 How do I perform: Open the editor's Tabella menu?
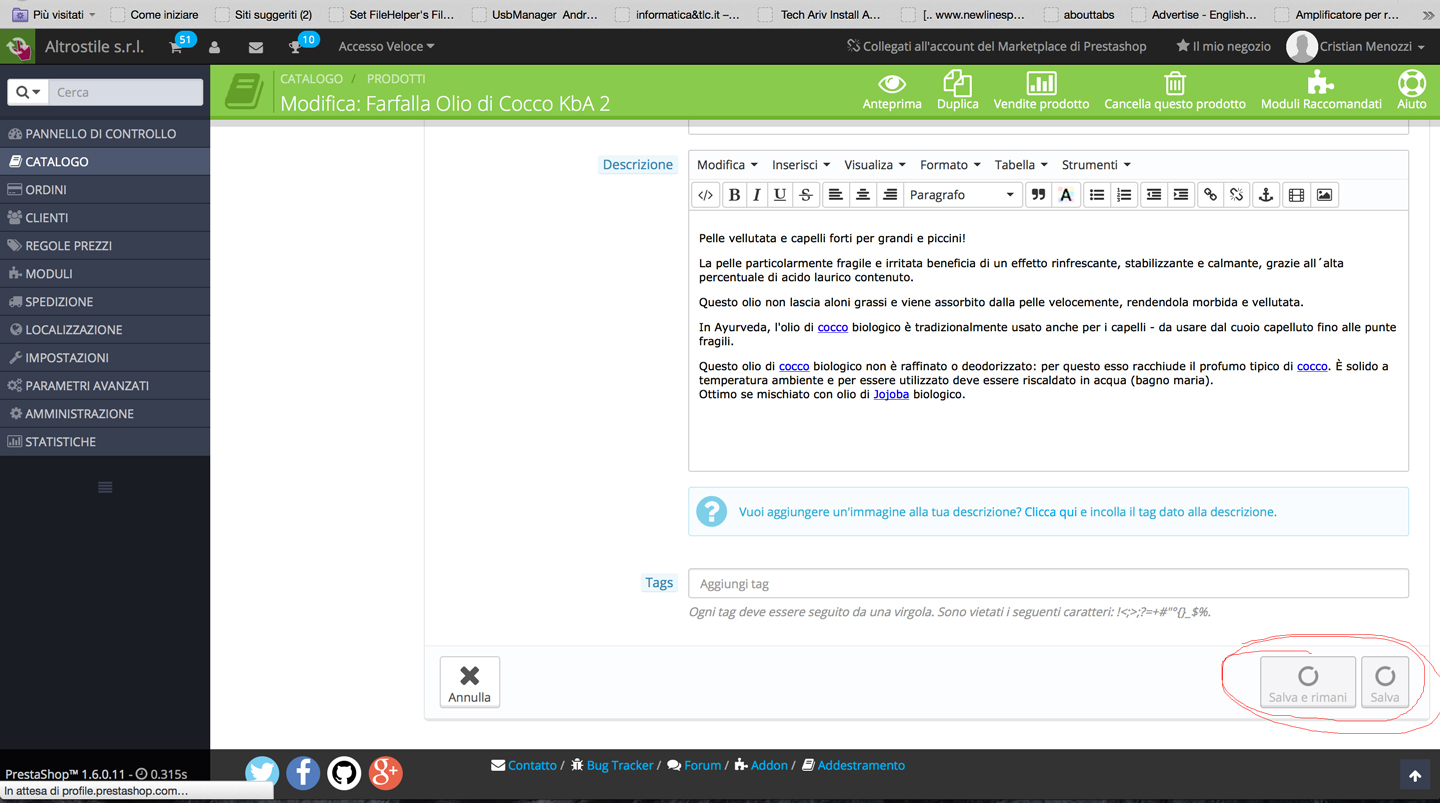[x=1021, y=165]
